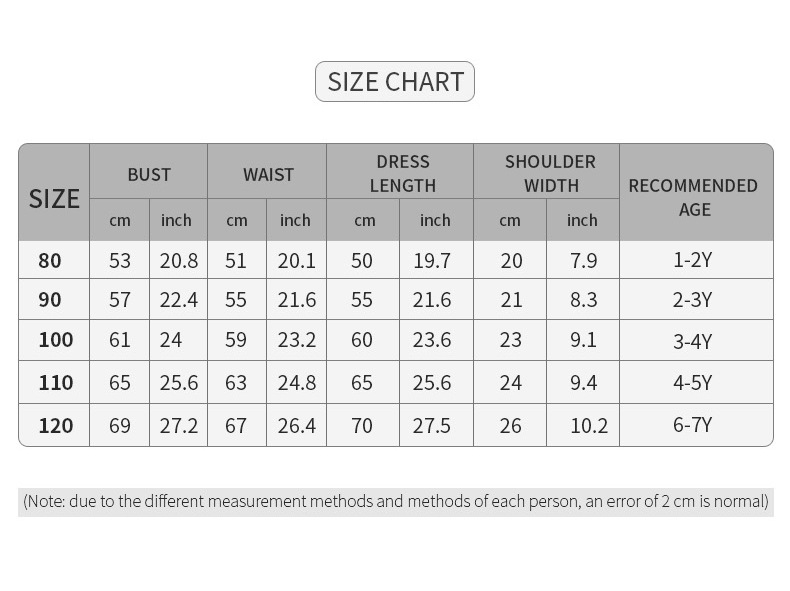Viewport: 790px width, 591px height.
Task: Select the RECOMMENDED AGE column header
Action: [x=693, y=197]
